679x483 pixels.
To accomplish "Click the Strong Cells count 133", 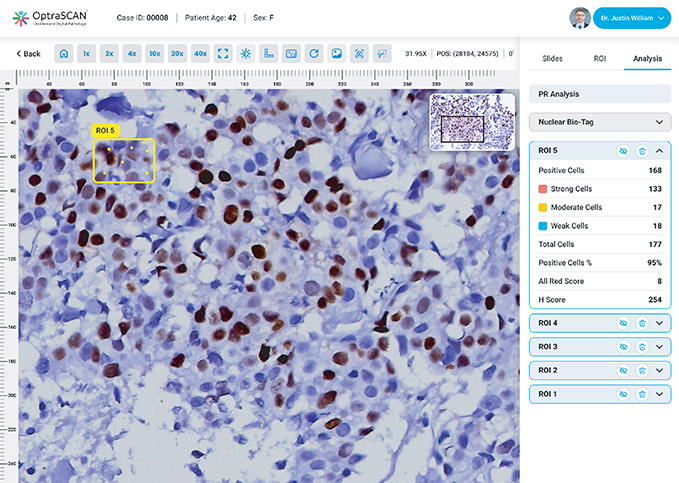I will [655, 189].
